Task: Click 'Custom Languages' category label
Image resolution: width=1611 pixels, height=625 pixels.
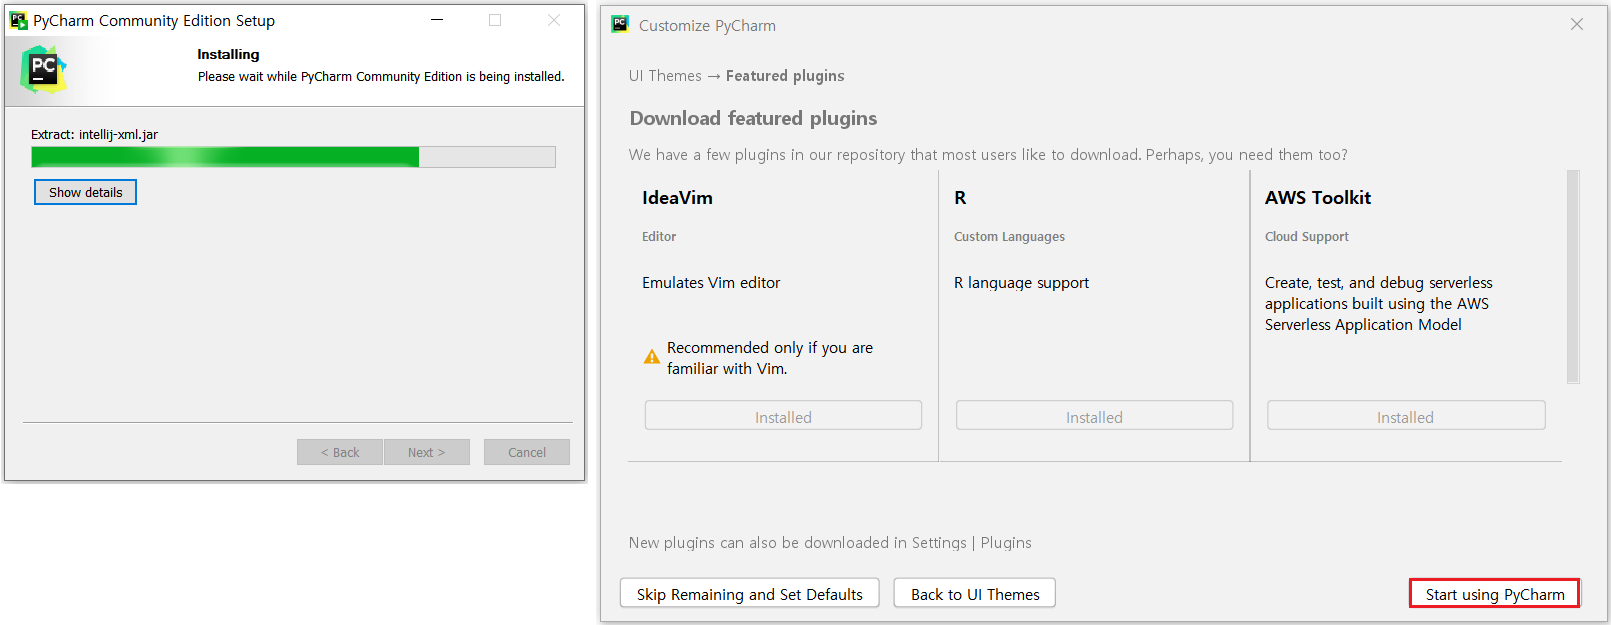Action: tap(1009, 237)
